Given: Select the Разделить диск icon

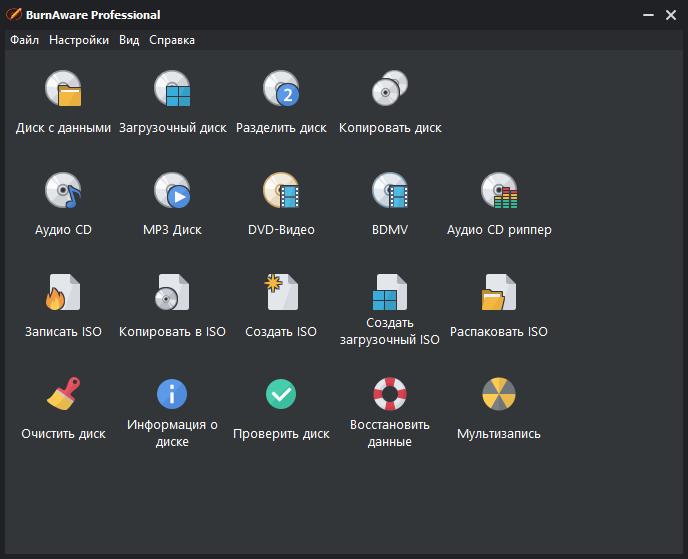Looking at the screenshot, I should coord(281,90).
